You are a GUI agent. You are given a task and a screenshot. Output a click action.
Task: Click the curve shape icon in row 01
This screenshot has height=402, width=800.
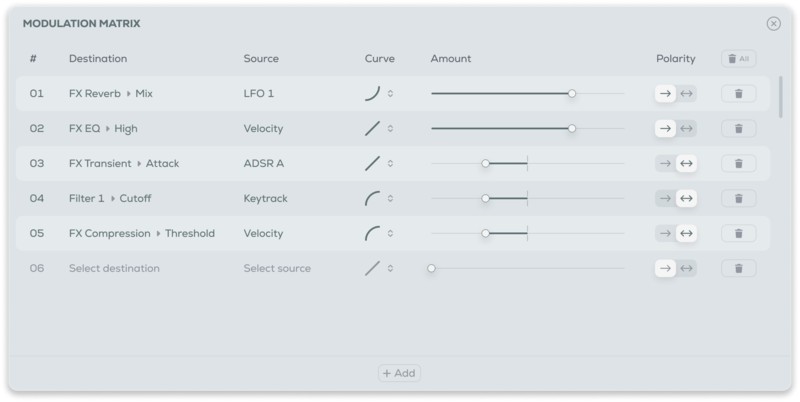click(372, 94)
